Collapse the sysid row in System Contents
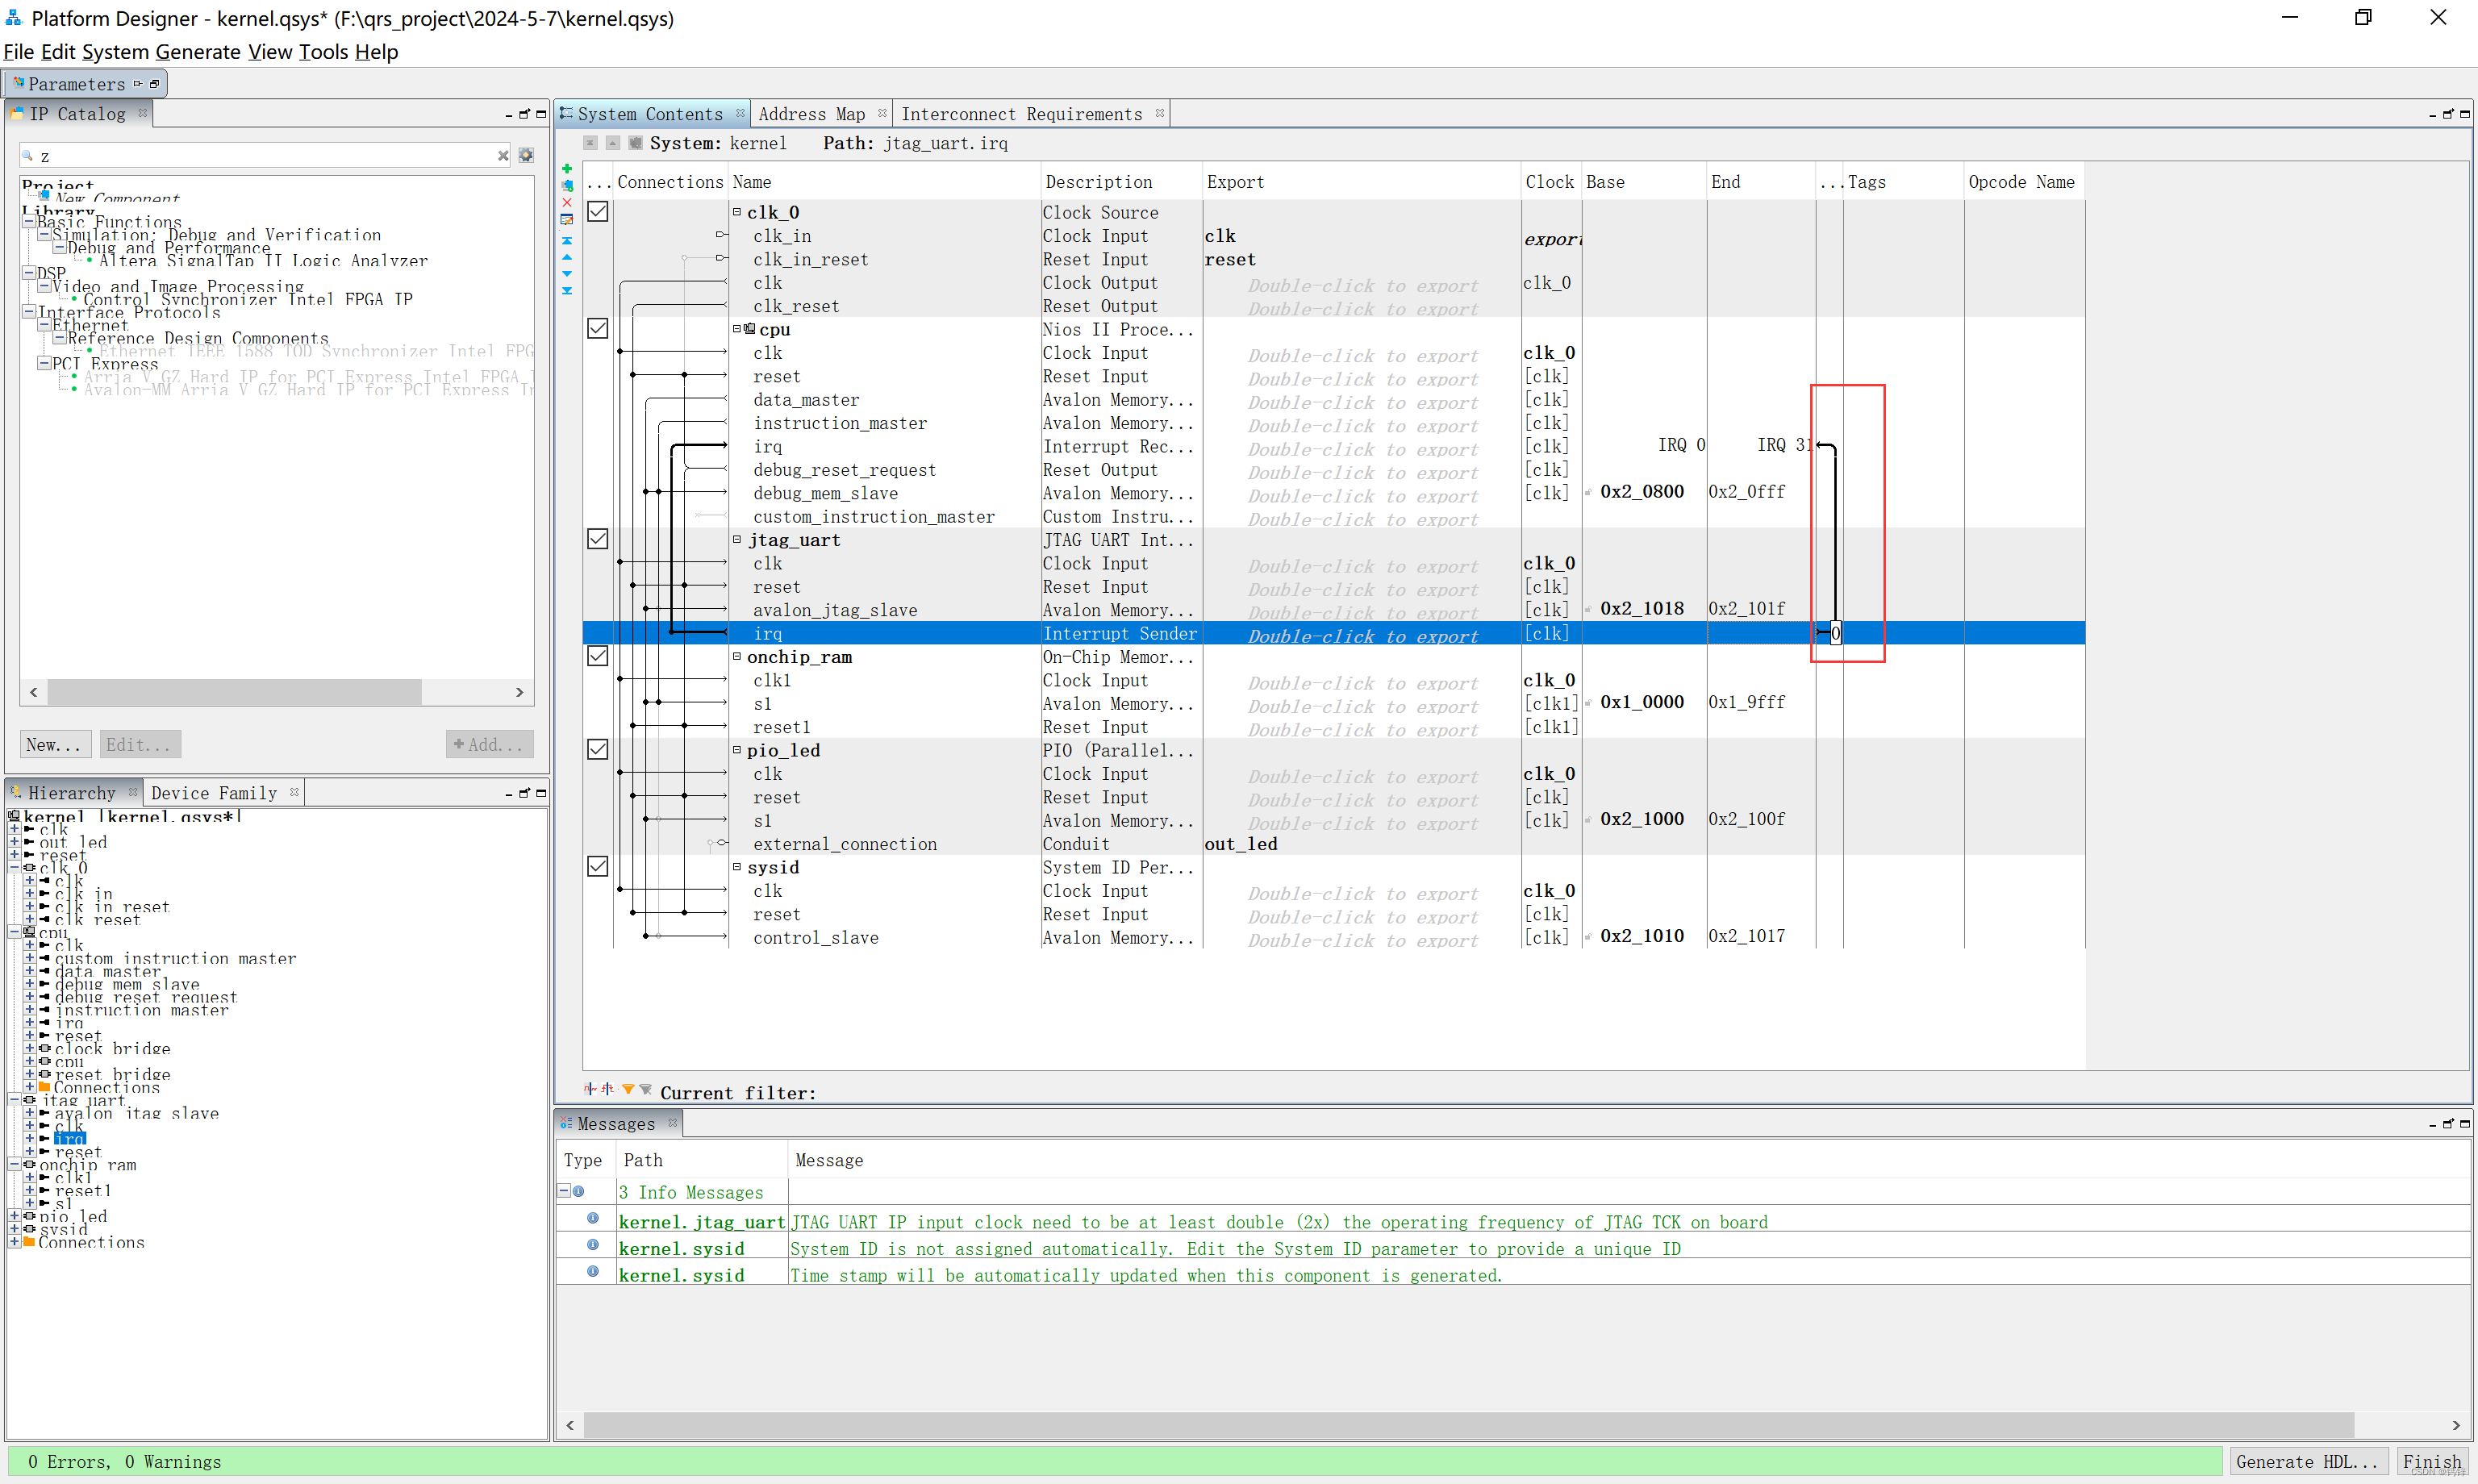Viewport: 2478px width, 1484px height. point(737,866)
